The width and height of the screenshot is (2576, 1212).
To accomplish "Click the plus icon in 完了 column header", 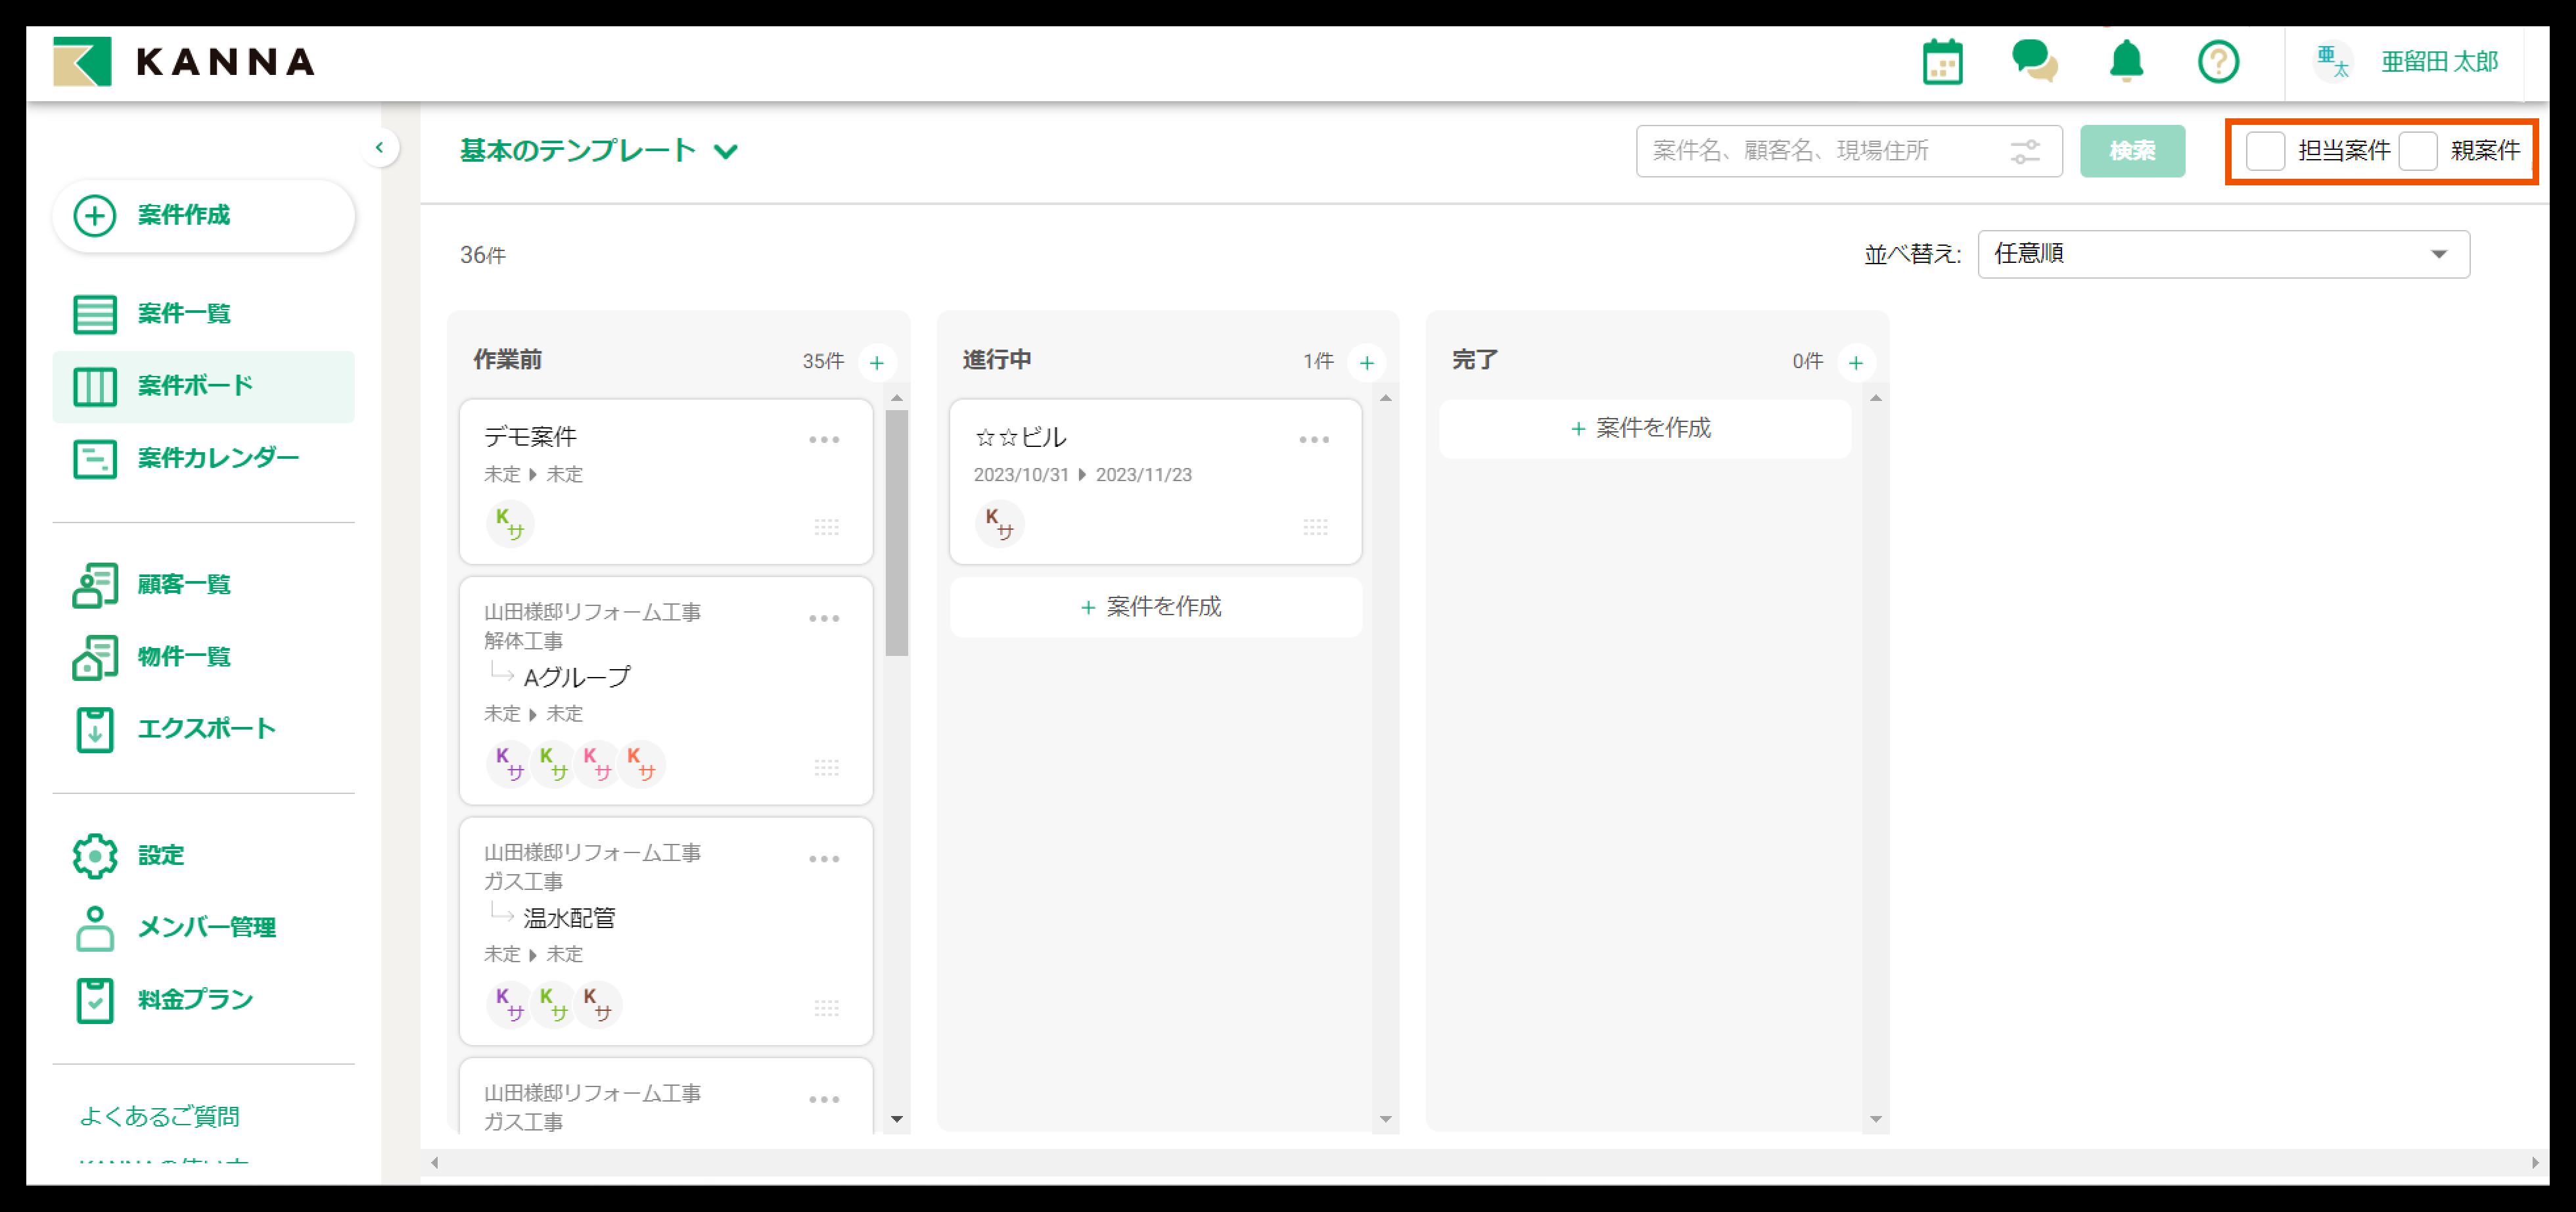I will (x=1855, y=362).
